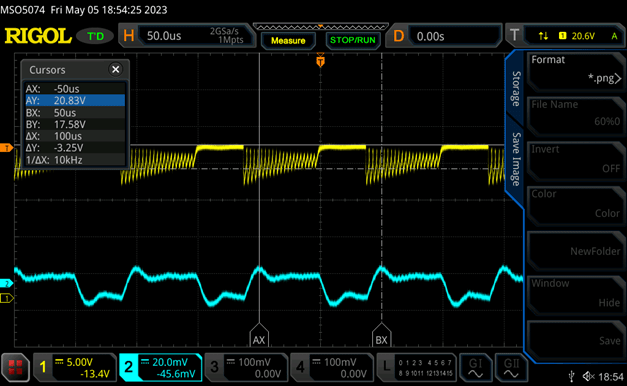Click the 1/ΔX 10kHz readout
Image resolution: width=627 pixels, height=386 pixels.
pyautogui.click(x=75, y=160)
